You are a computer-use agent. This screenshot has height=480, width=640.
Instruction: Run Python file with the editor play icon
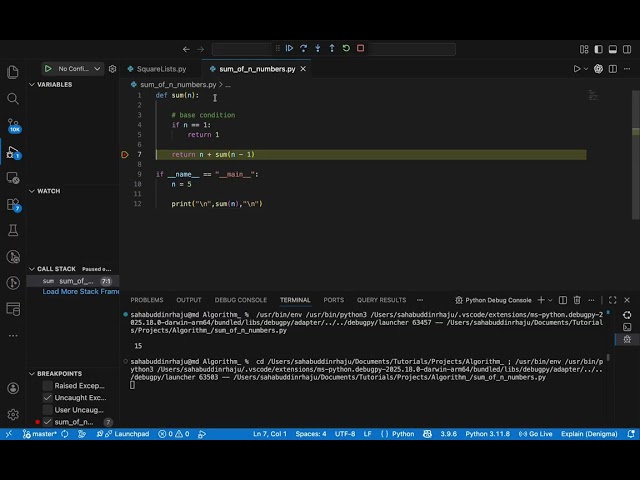tap(576, 69)
